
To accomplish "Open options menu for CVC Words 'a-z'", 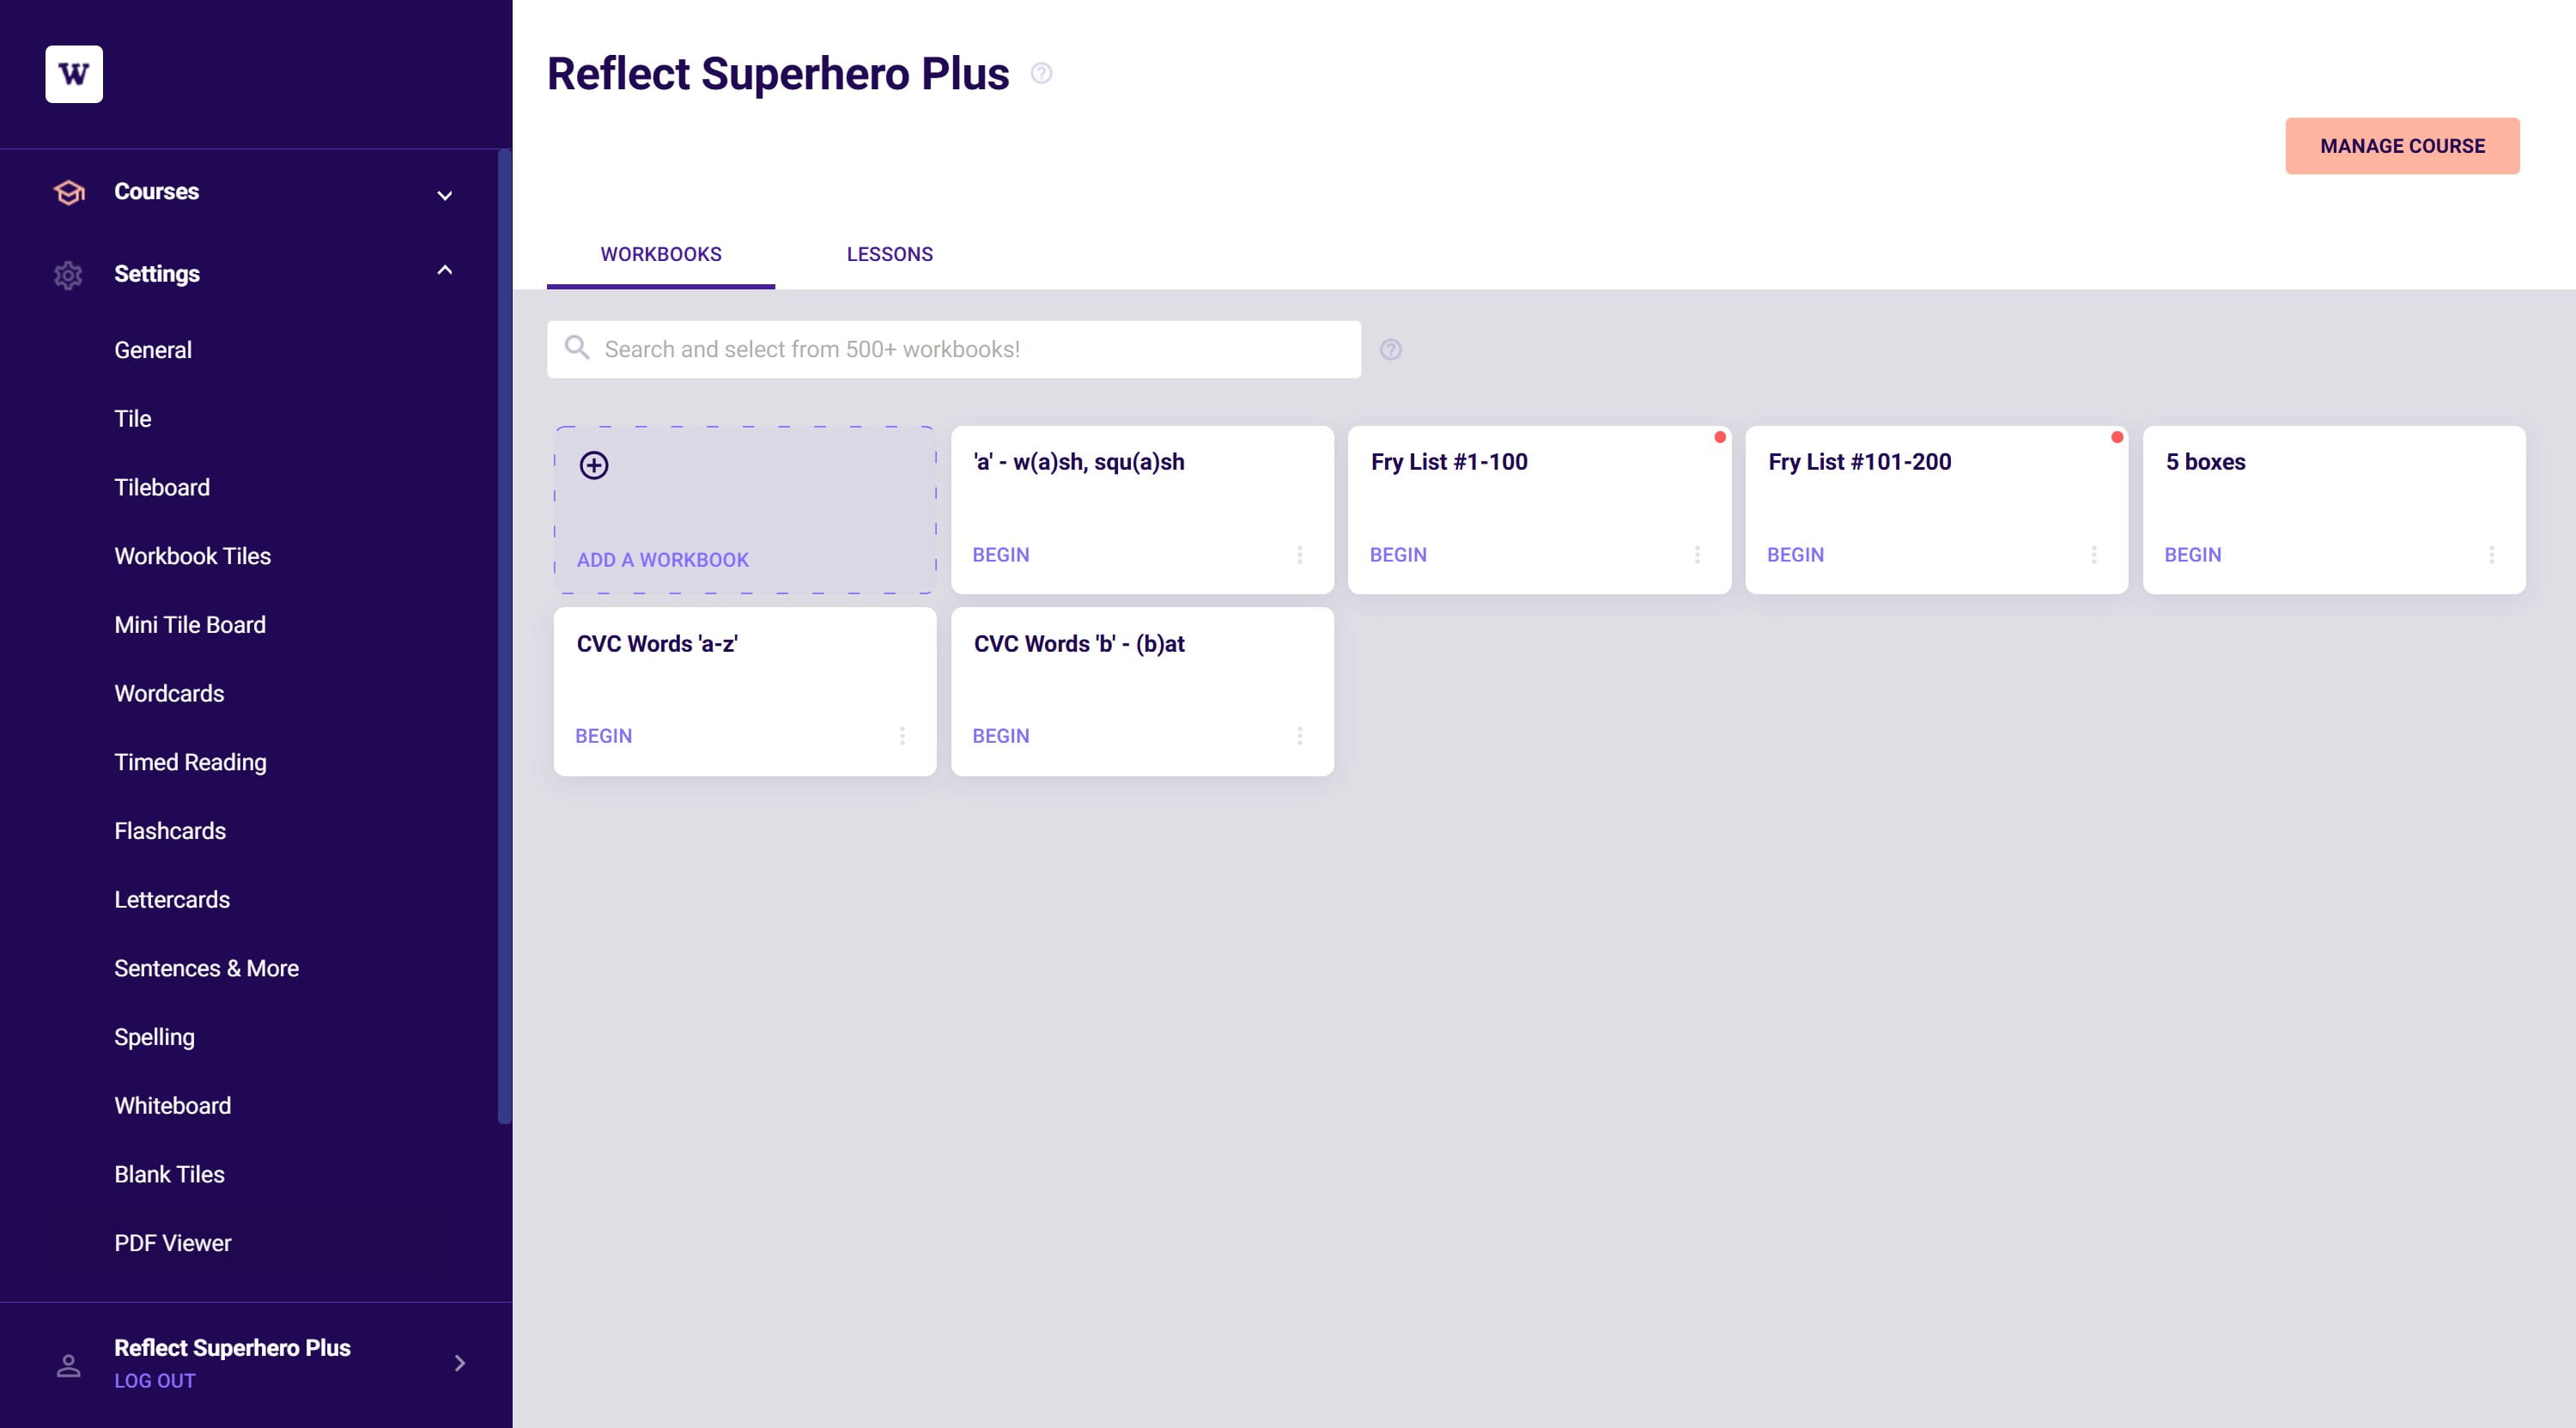I will pyautogui.click(x=902, y=736).
